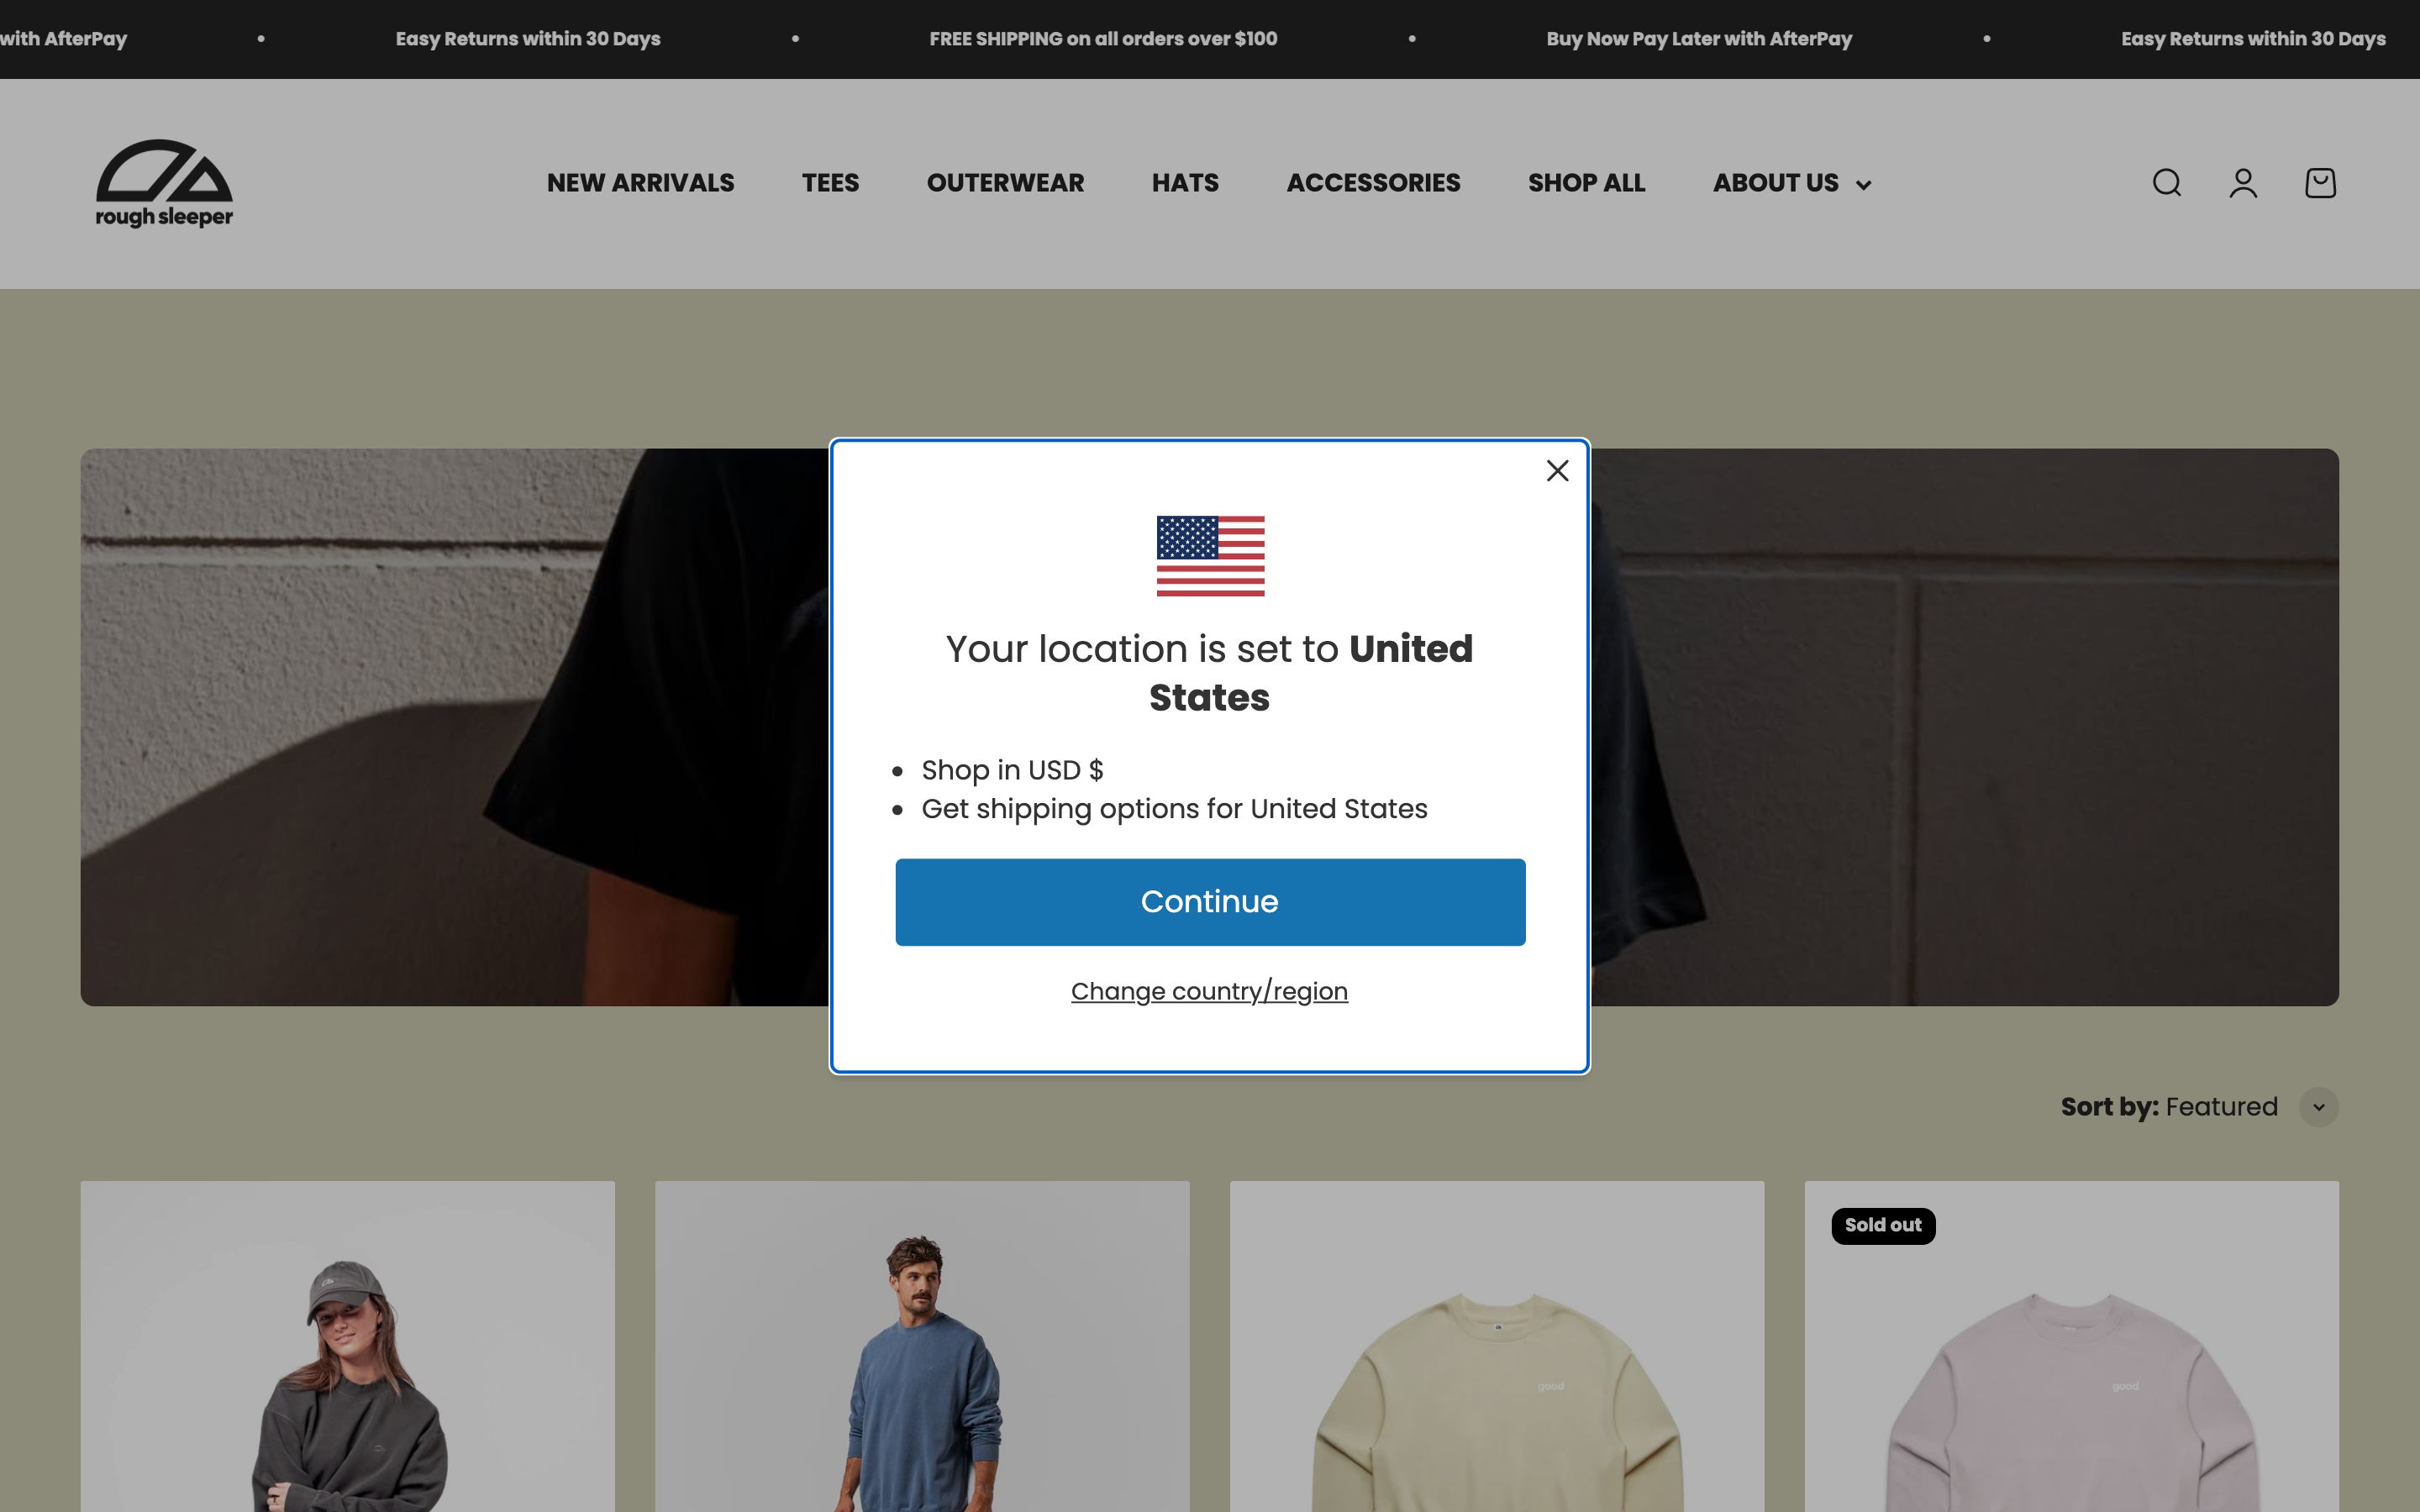The width and height of the screenshot is (2420, 1512).
Task: Click the United States flag image
Action: (x=1210, y=556)
